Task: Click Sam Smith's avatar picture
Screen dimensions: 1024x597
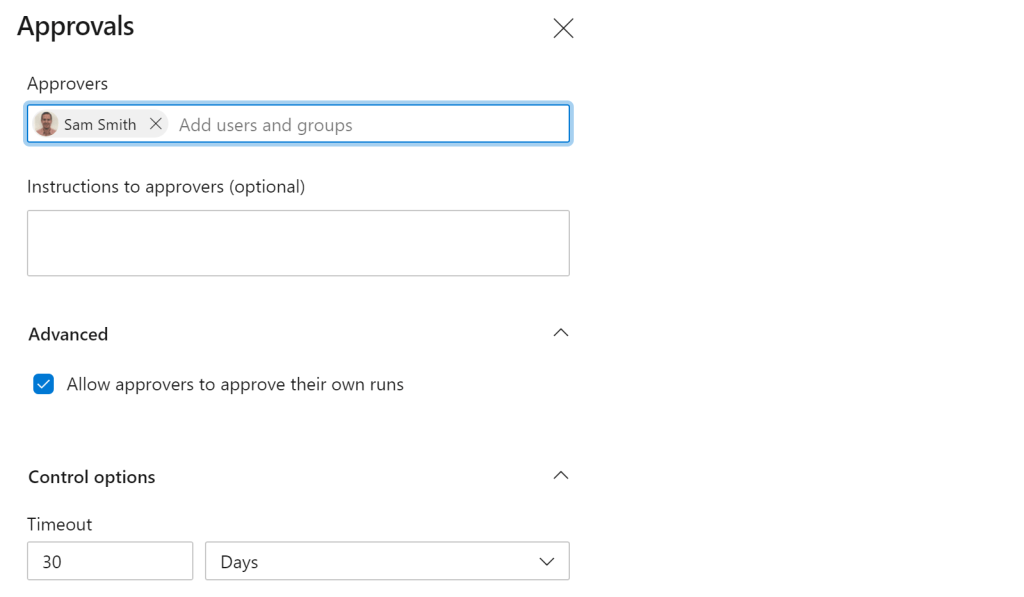Action: tap(46, 124)
